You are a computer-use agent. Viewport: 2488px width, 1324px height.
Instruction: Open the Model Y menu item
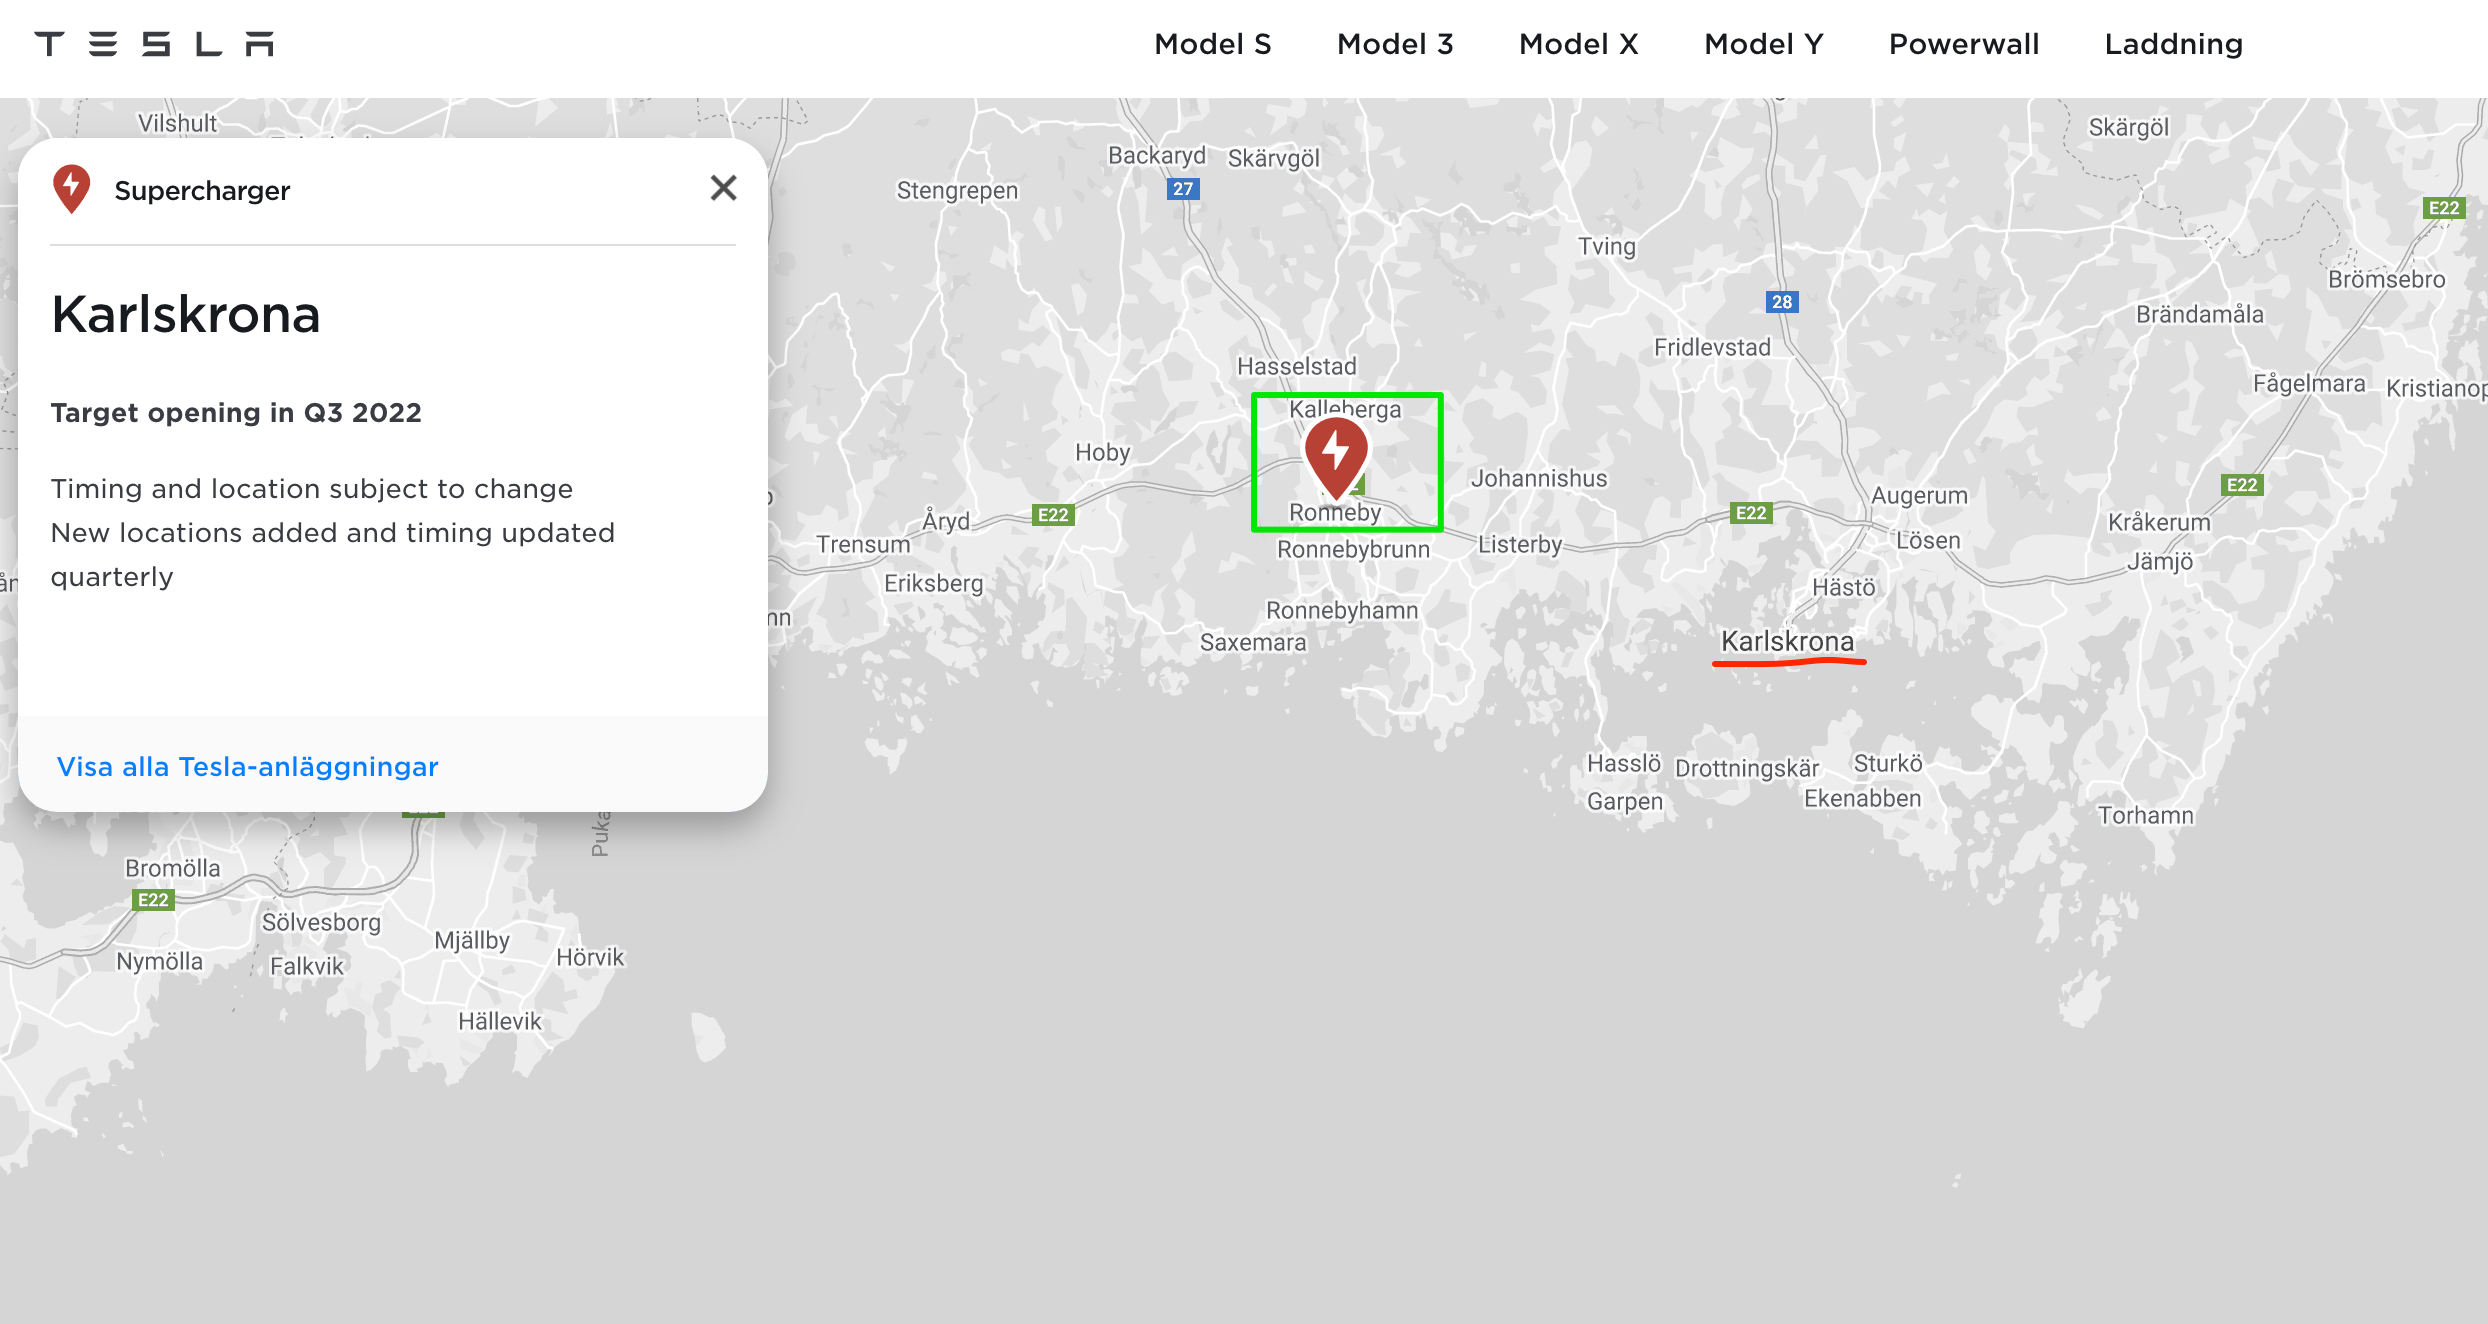tap(1763, 44)
